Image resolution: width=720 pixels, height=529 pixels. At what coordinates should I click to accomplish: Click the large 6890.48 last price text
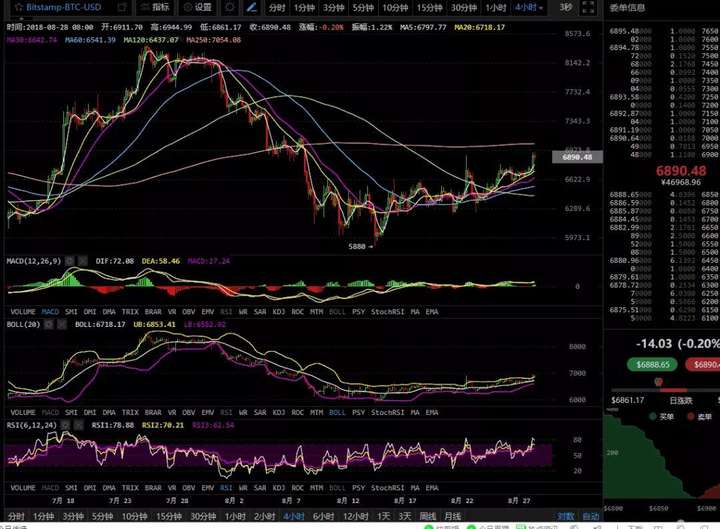click(x=681, y=171)
